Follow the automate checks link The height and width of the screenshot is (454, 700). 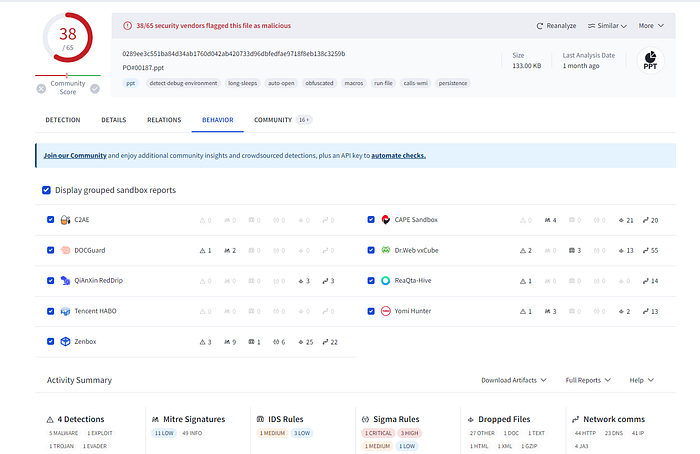pyautogui.click(x=398, y=156)
